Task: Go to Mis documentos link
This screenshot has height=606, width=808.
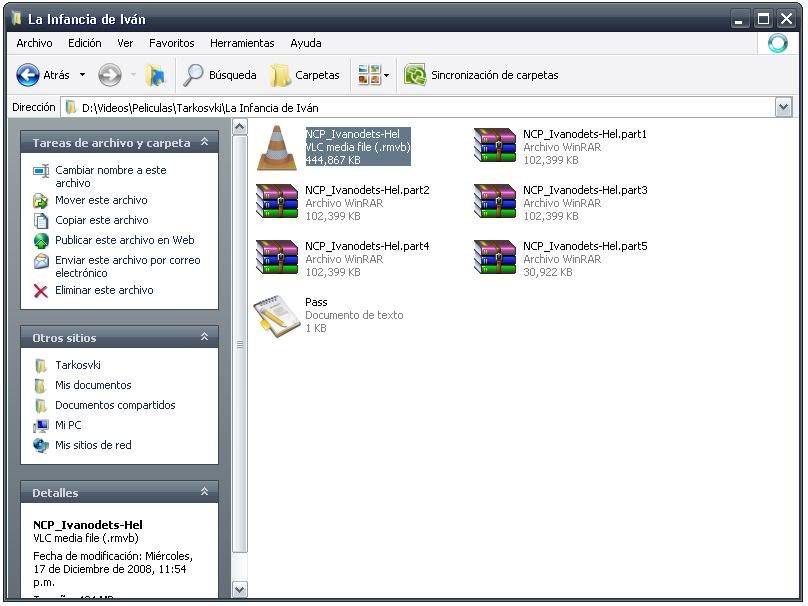Action: click(93, 385)
